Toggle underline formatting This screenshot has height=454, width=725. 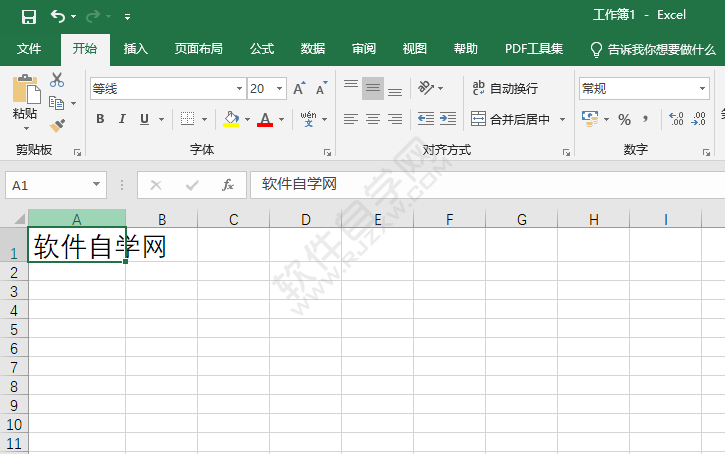pos(144,119)
